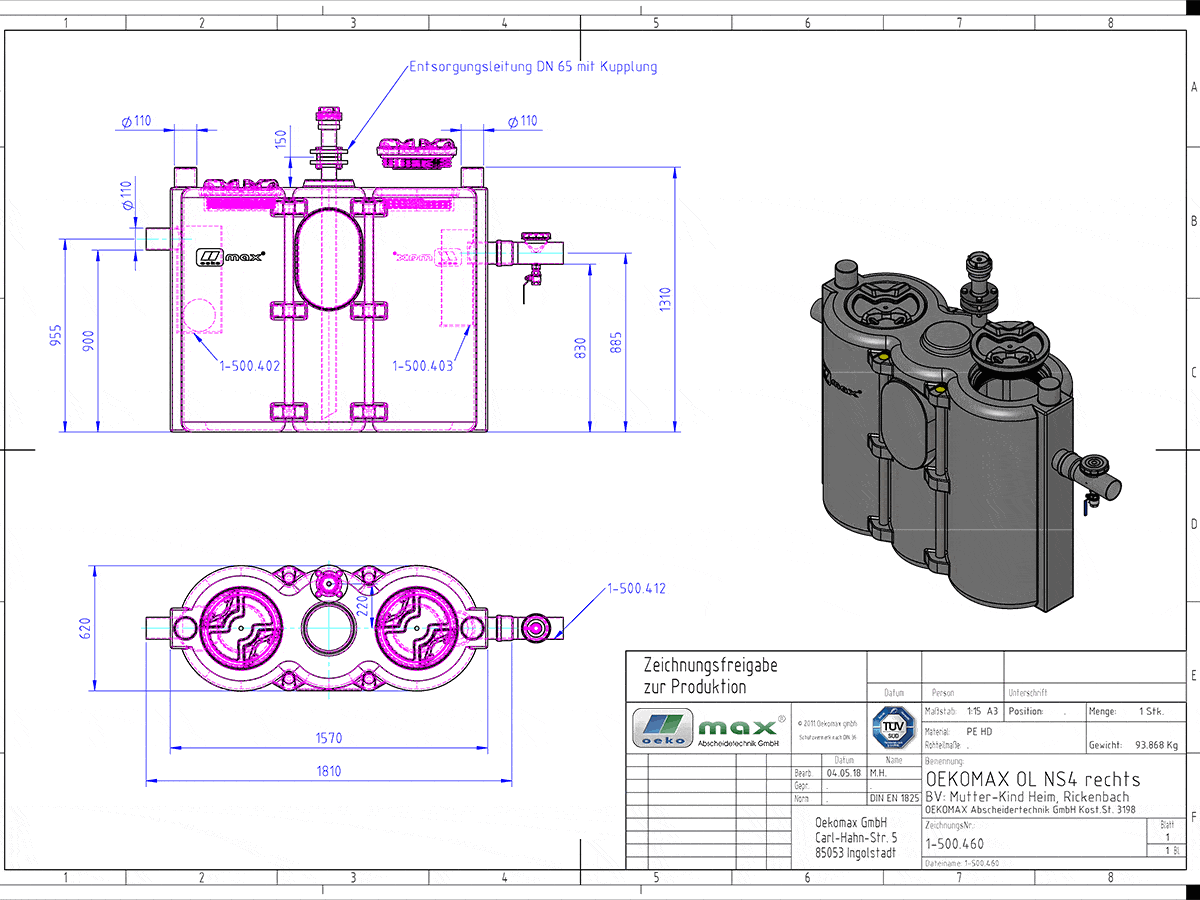
Task: Click the 'Entsorgungsleitung DN 65 mit Kupplung' annotation
Action: coord(533,67)
